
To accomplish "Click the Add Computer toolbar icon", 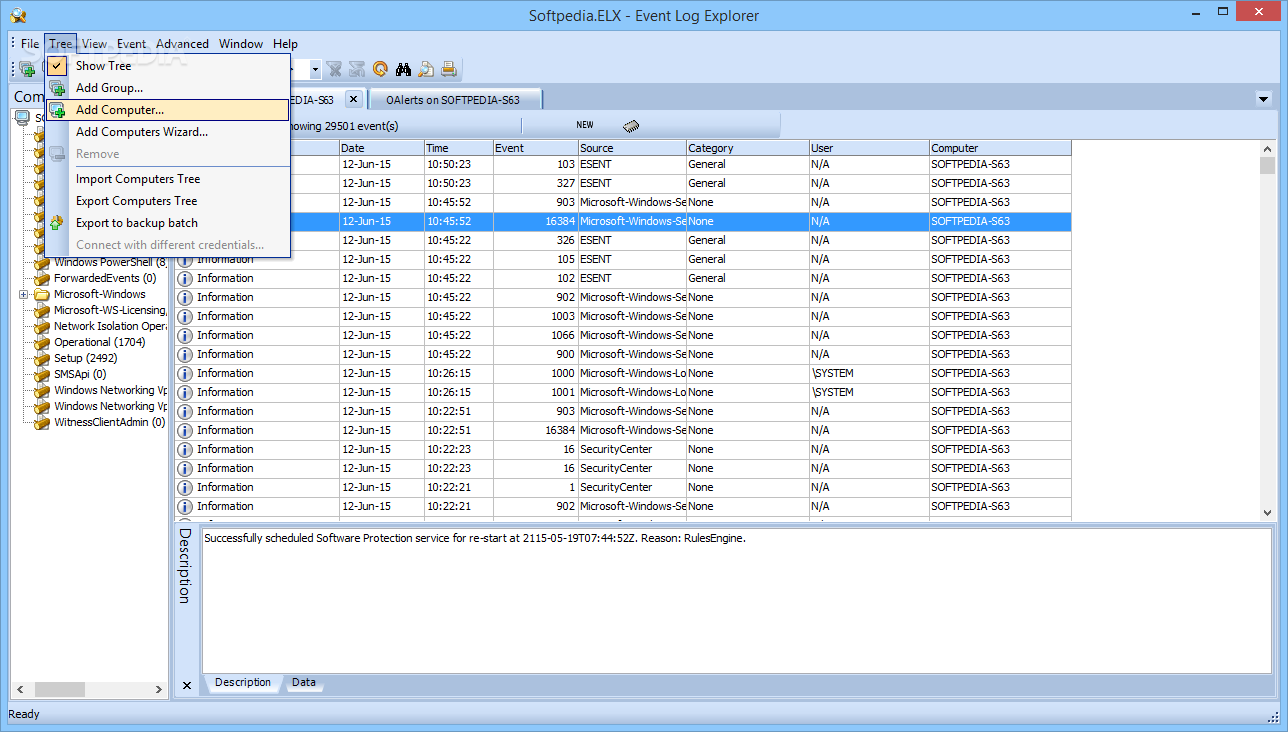I will point(27,69).
